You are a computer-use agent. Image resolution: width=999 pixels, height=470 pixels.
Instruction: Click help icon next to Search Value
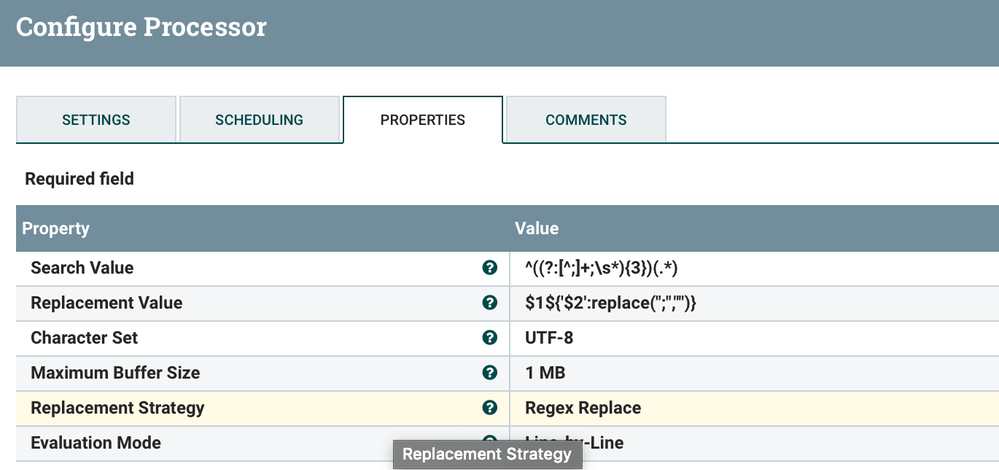[x=490, y=268]
